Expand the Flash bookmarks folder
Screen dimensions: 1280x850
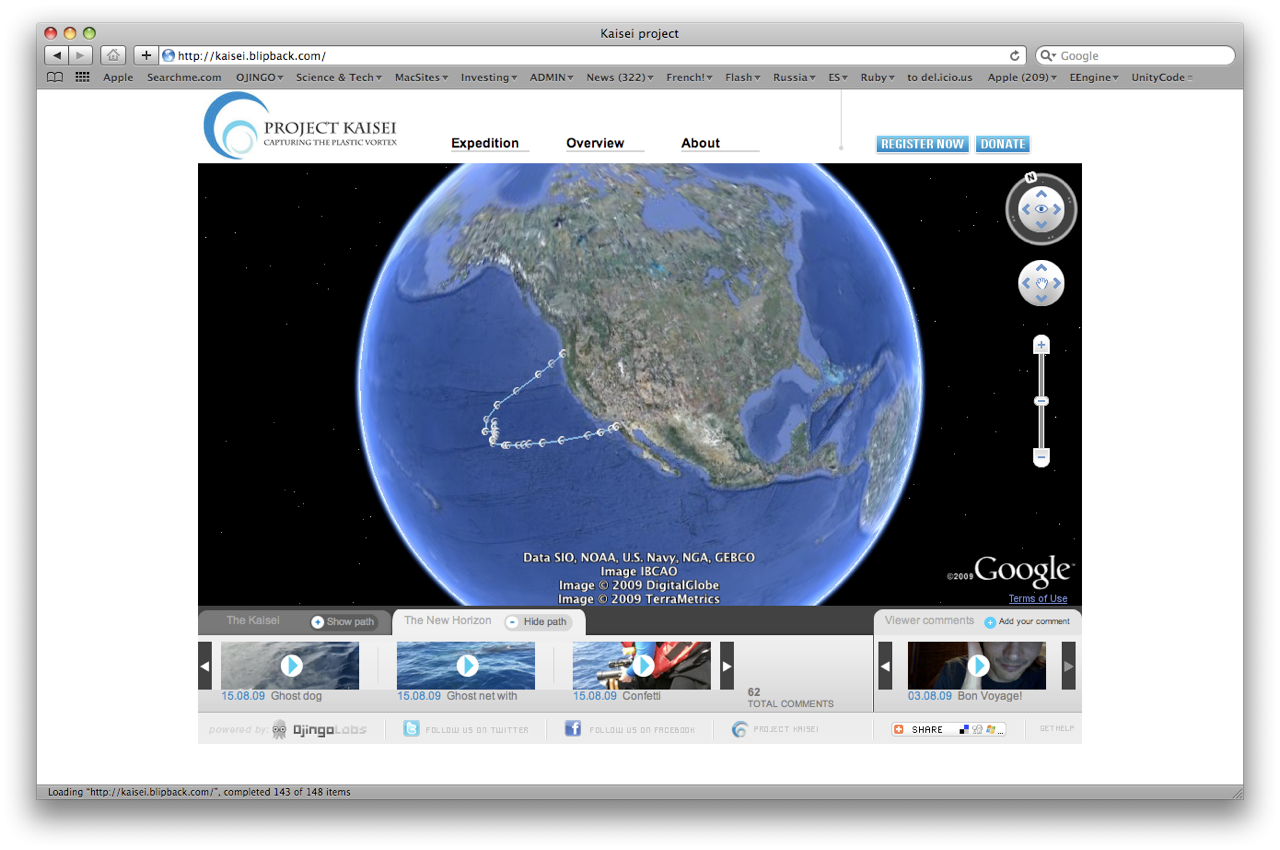click(743, 77)
